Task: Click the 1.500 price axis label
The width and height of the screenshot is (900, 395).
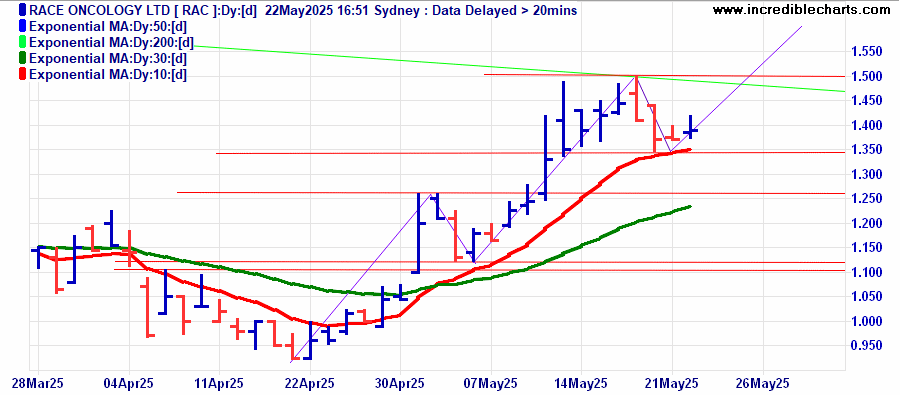Action: pyautogui.click(x=866, y=77)
